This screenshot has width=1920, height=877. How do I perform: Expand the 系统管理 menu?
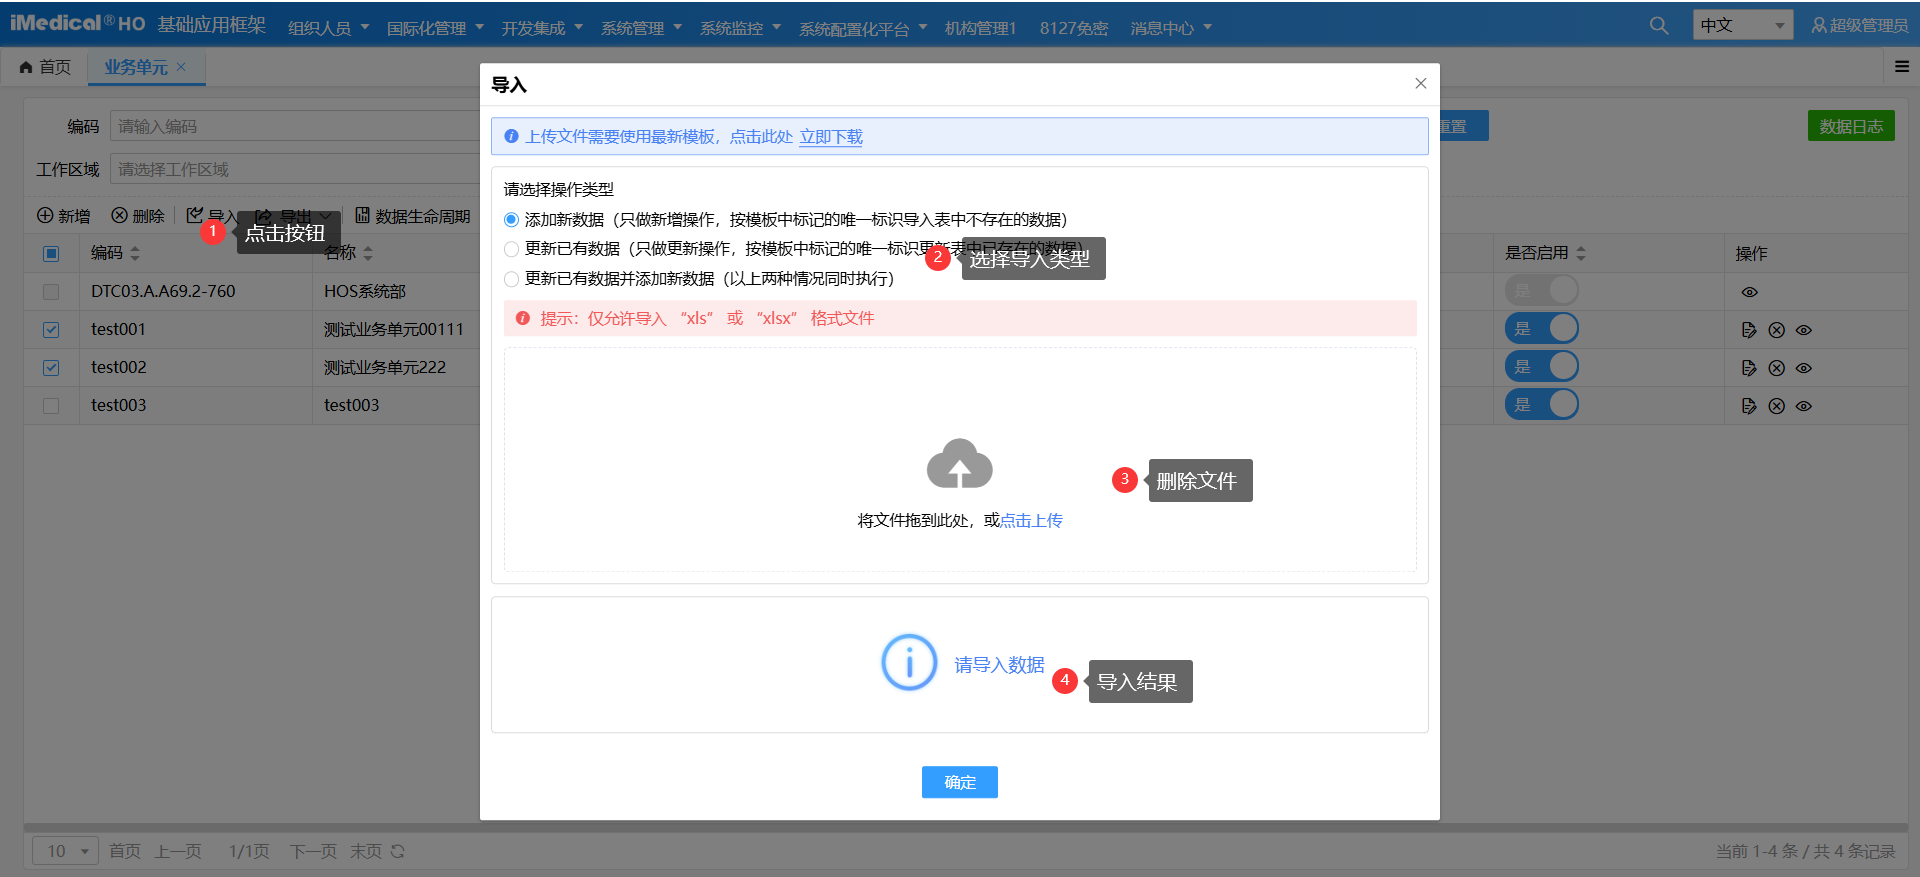click(x=640, y=28)
